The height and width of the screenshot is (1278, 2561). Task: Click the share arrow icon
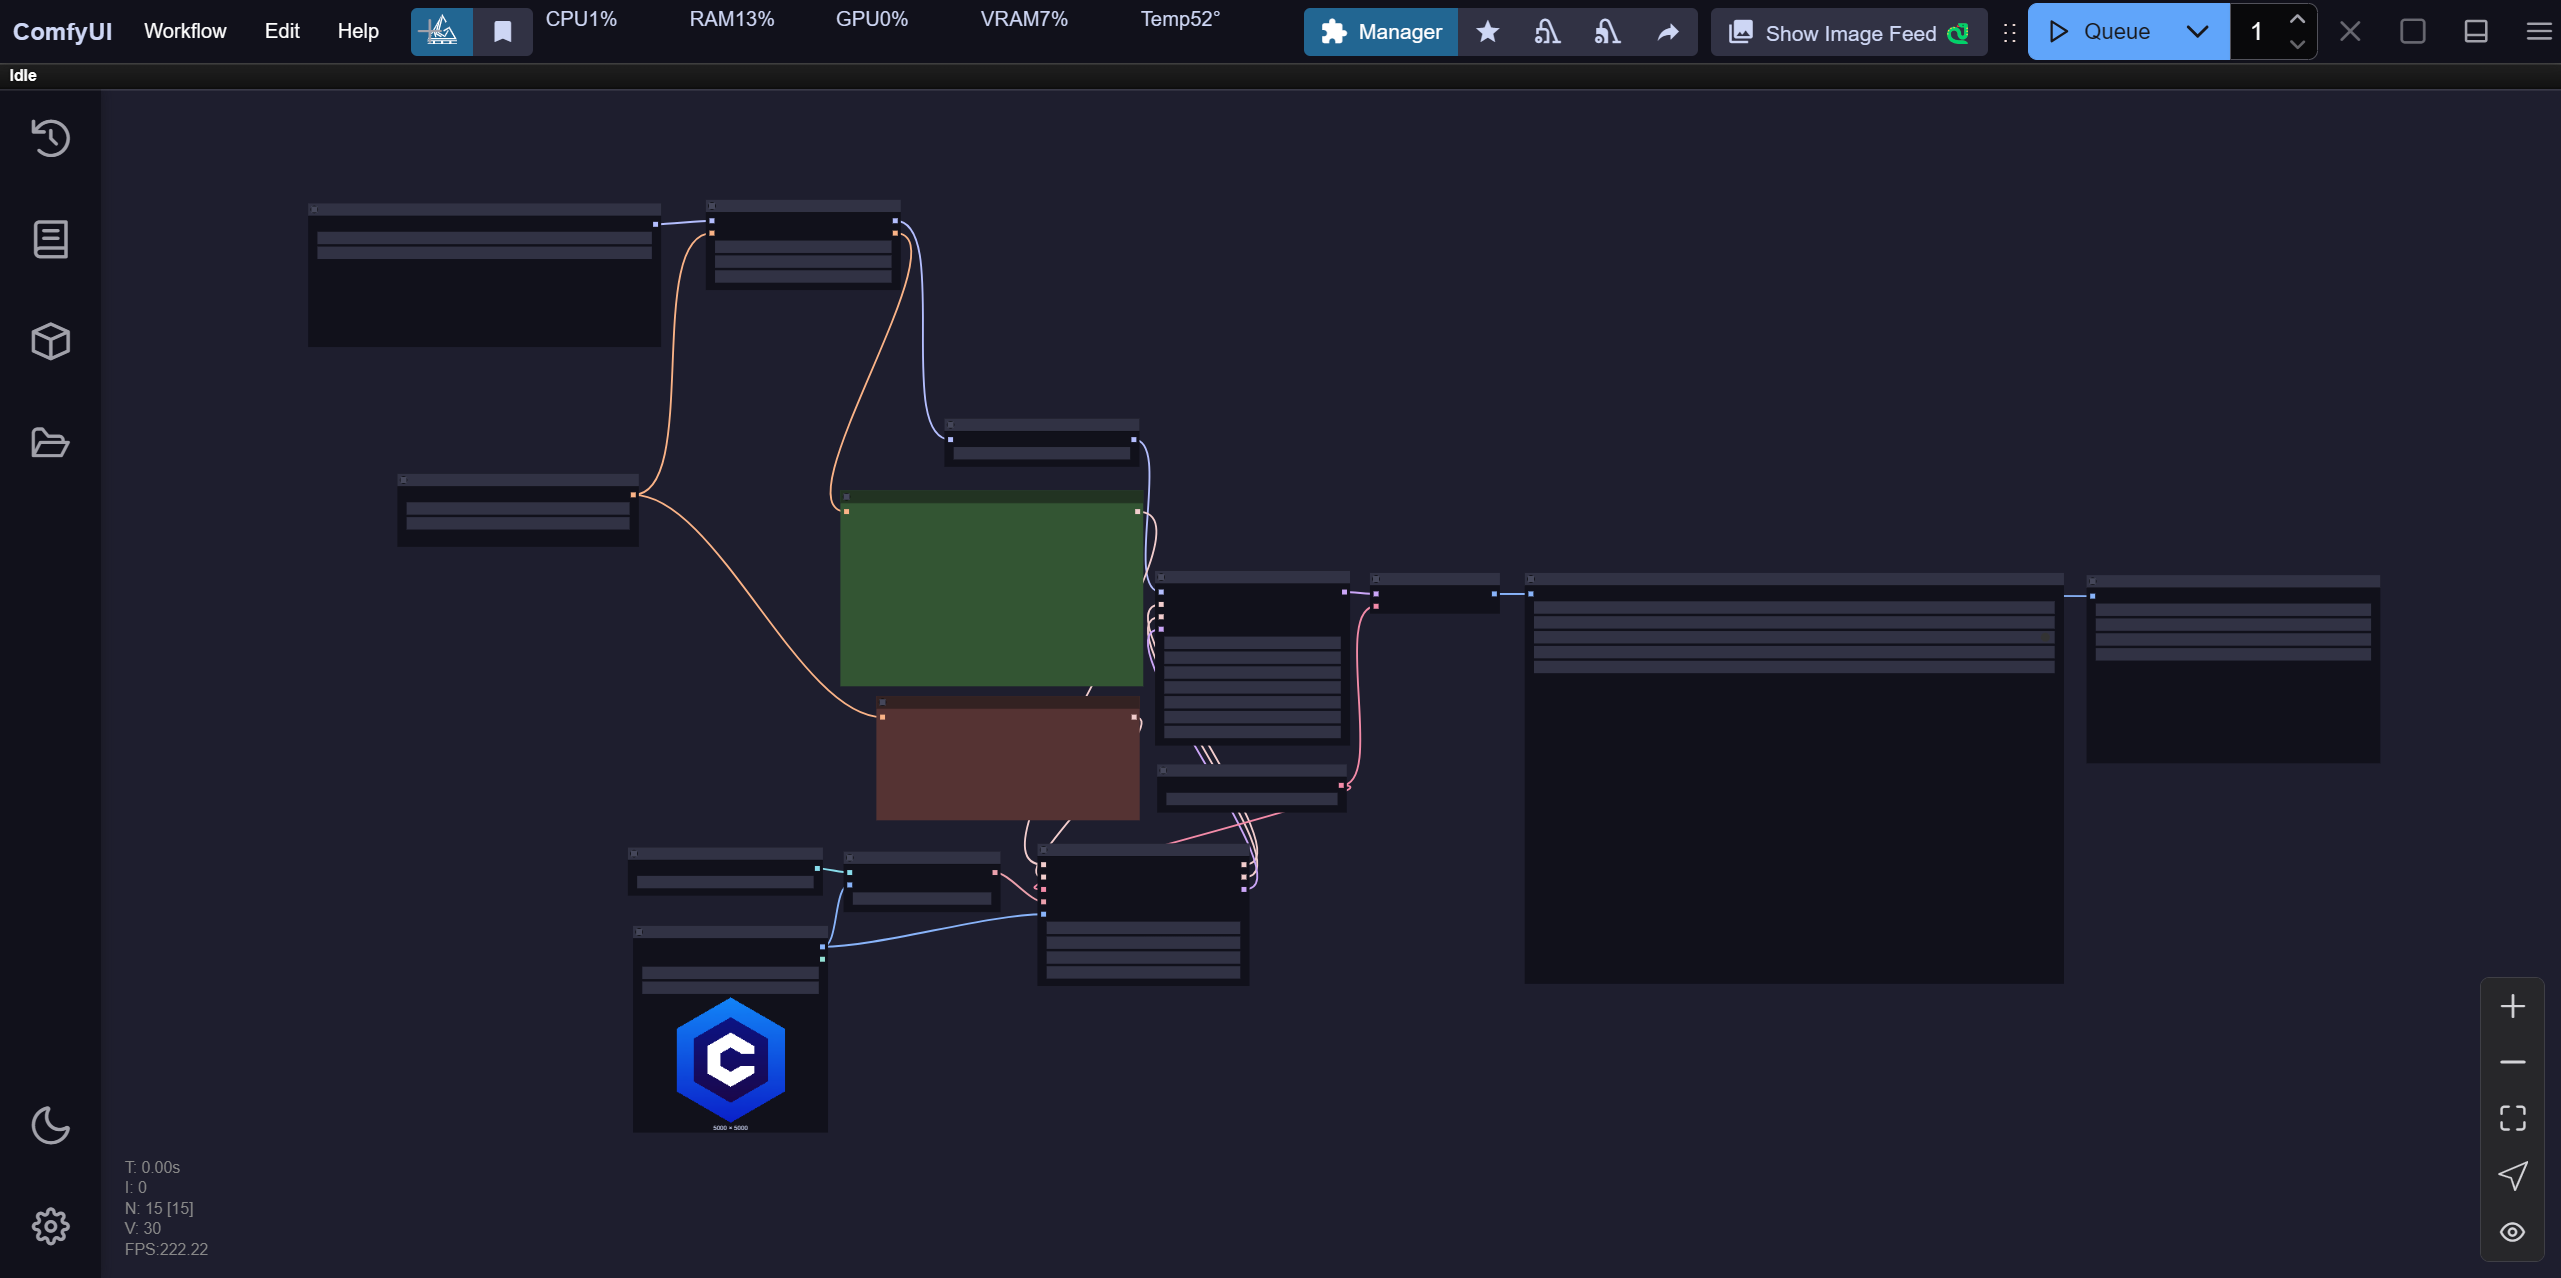(1667, 32)
